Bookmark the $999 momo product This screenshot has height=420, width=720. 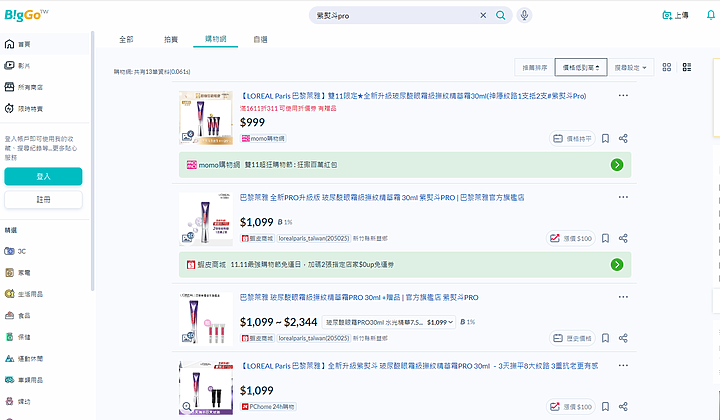point(605,139)
